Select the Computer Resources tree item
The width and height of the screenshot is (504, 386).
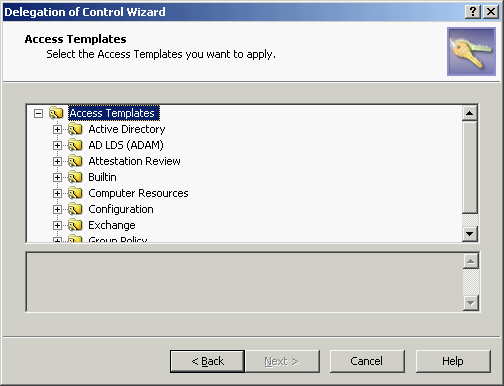click(138, 193)
